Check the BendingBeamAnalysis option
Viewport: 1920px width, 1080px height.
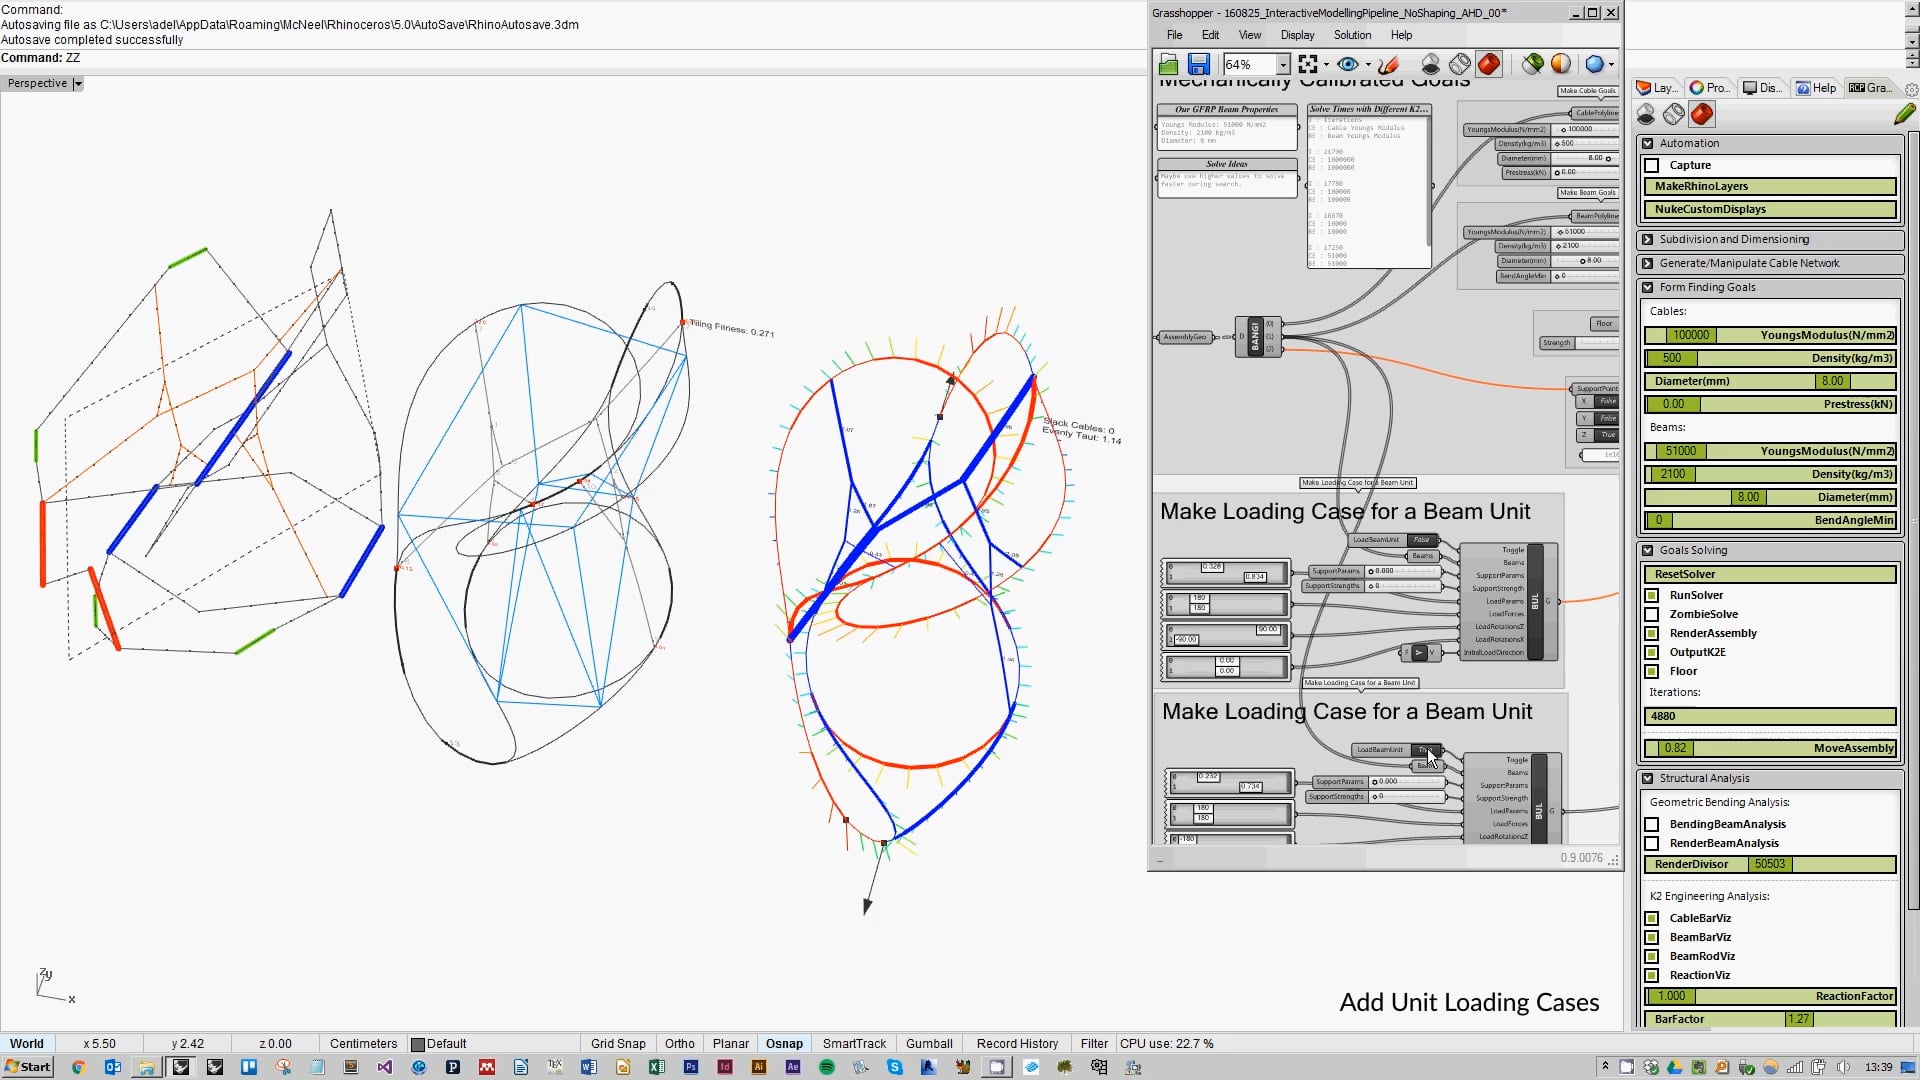coord(1652,825)
